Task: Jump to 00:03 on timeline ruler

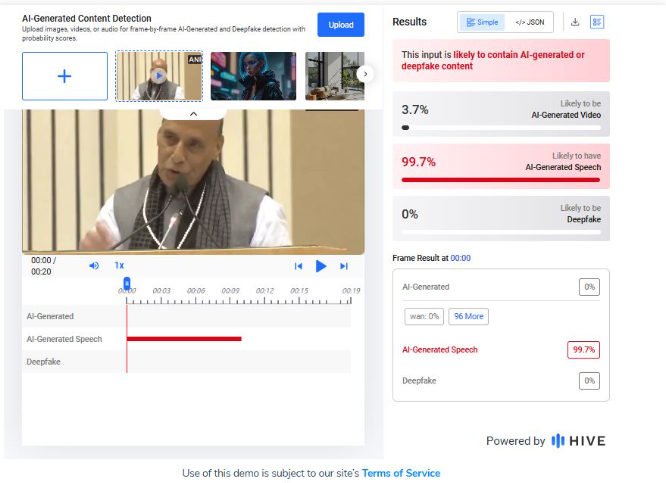Action: pyautogui.click(x=161, y=291)
